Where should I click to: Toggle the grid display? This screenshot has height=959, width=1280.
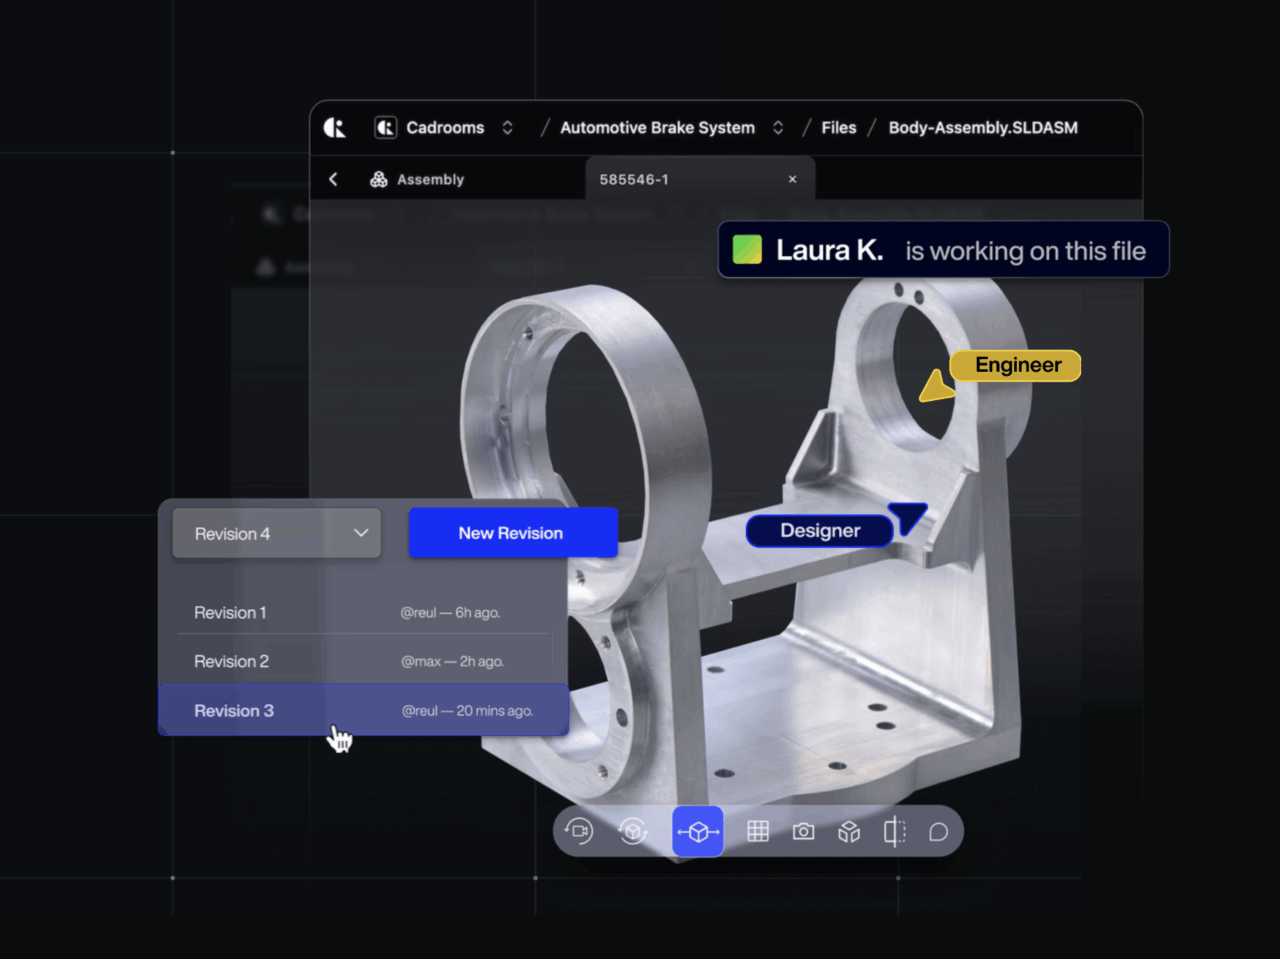click(757, 831)
